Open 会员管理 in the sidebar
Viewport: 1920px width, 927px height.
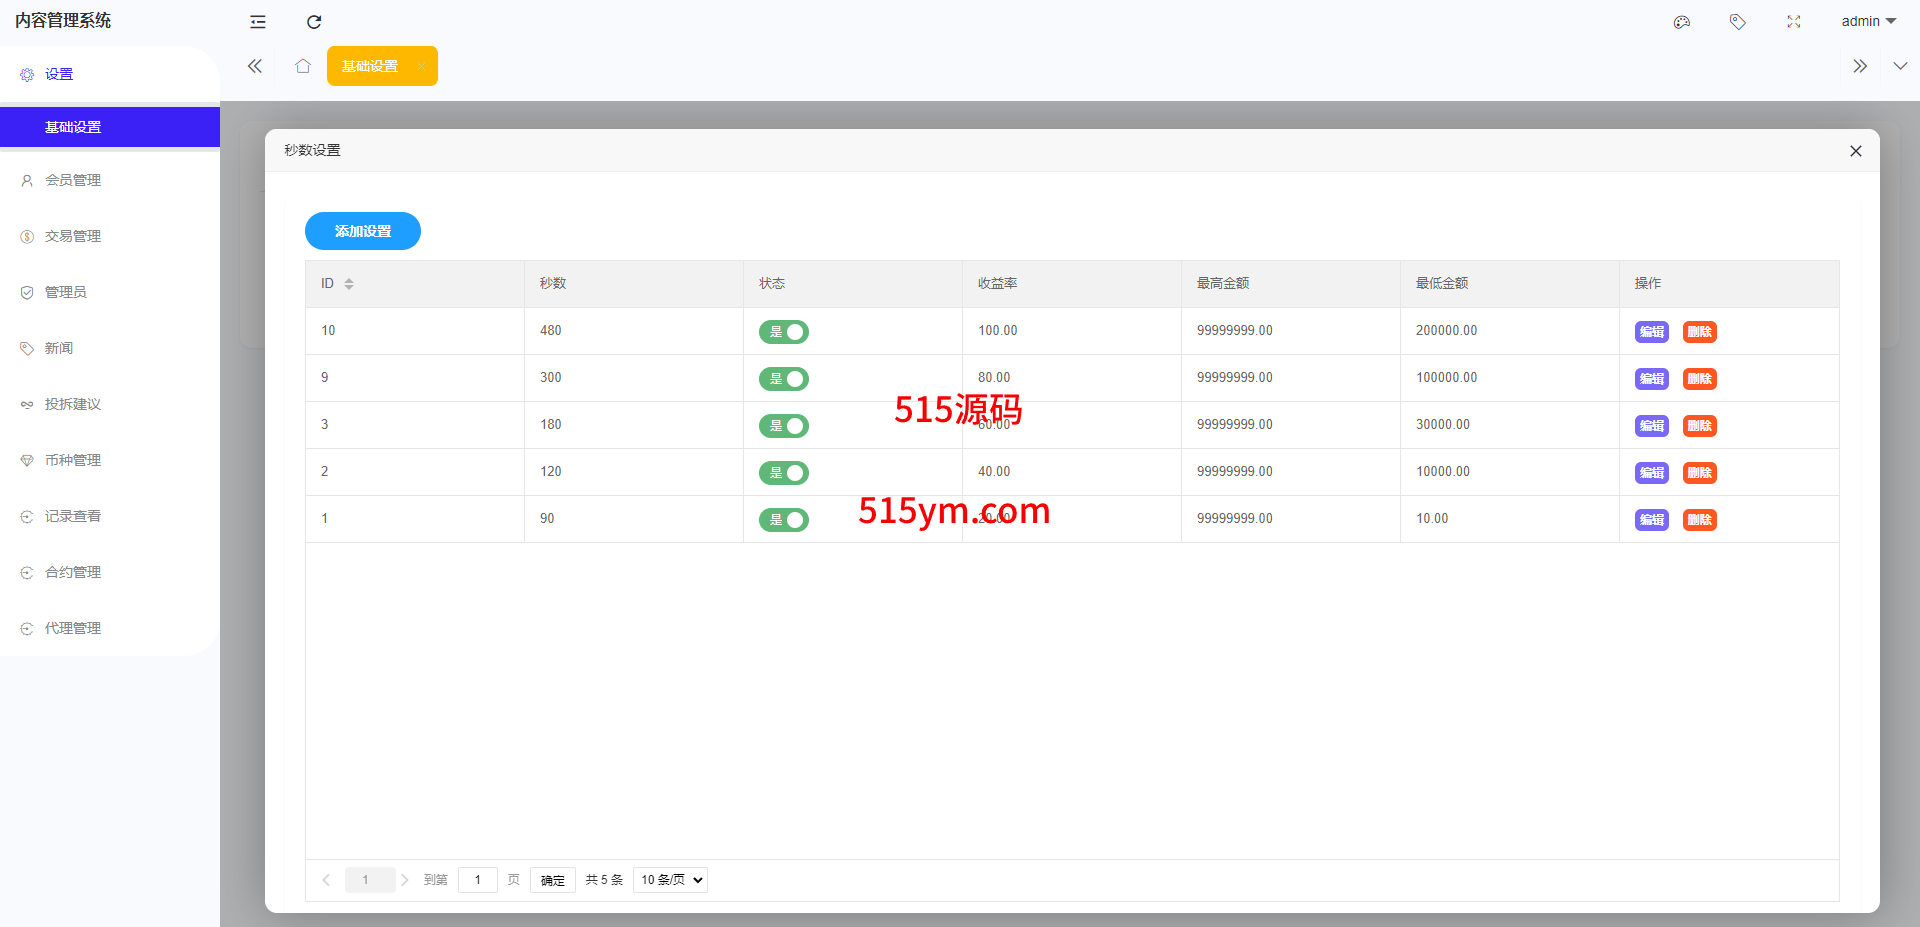pos(73,180)
